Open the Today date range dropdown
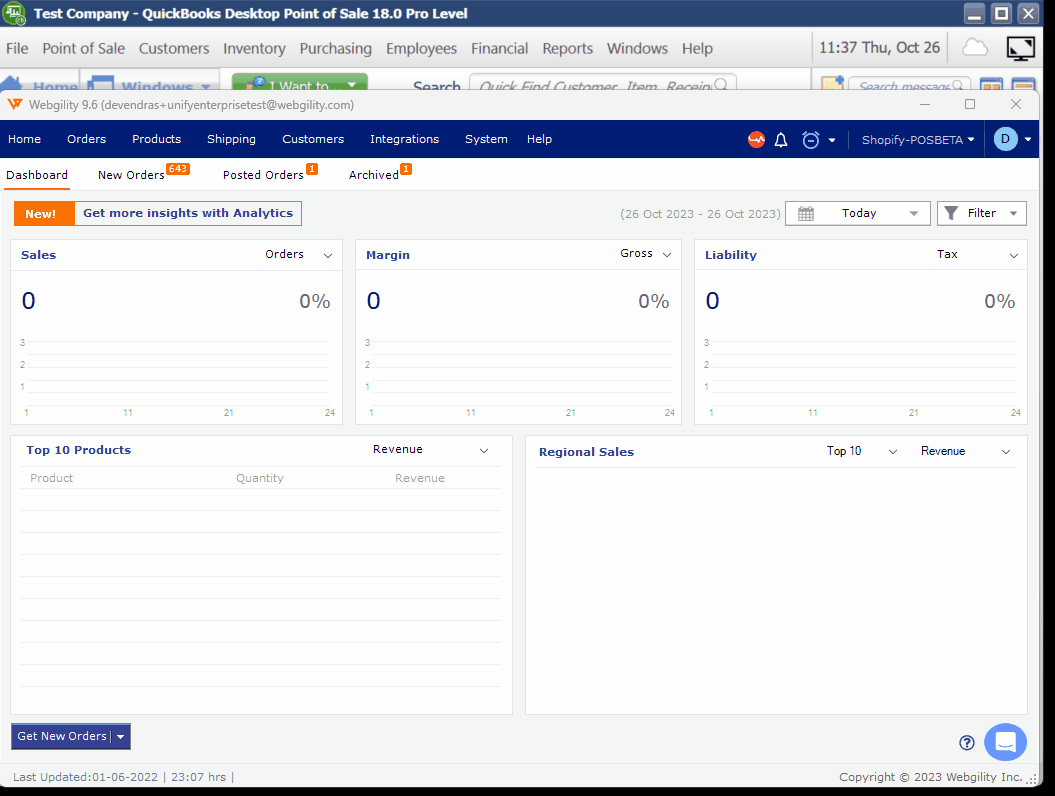Viewport: 1055px width, 796px height. 858,213
